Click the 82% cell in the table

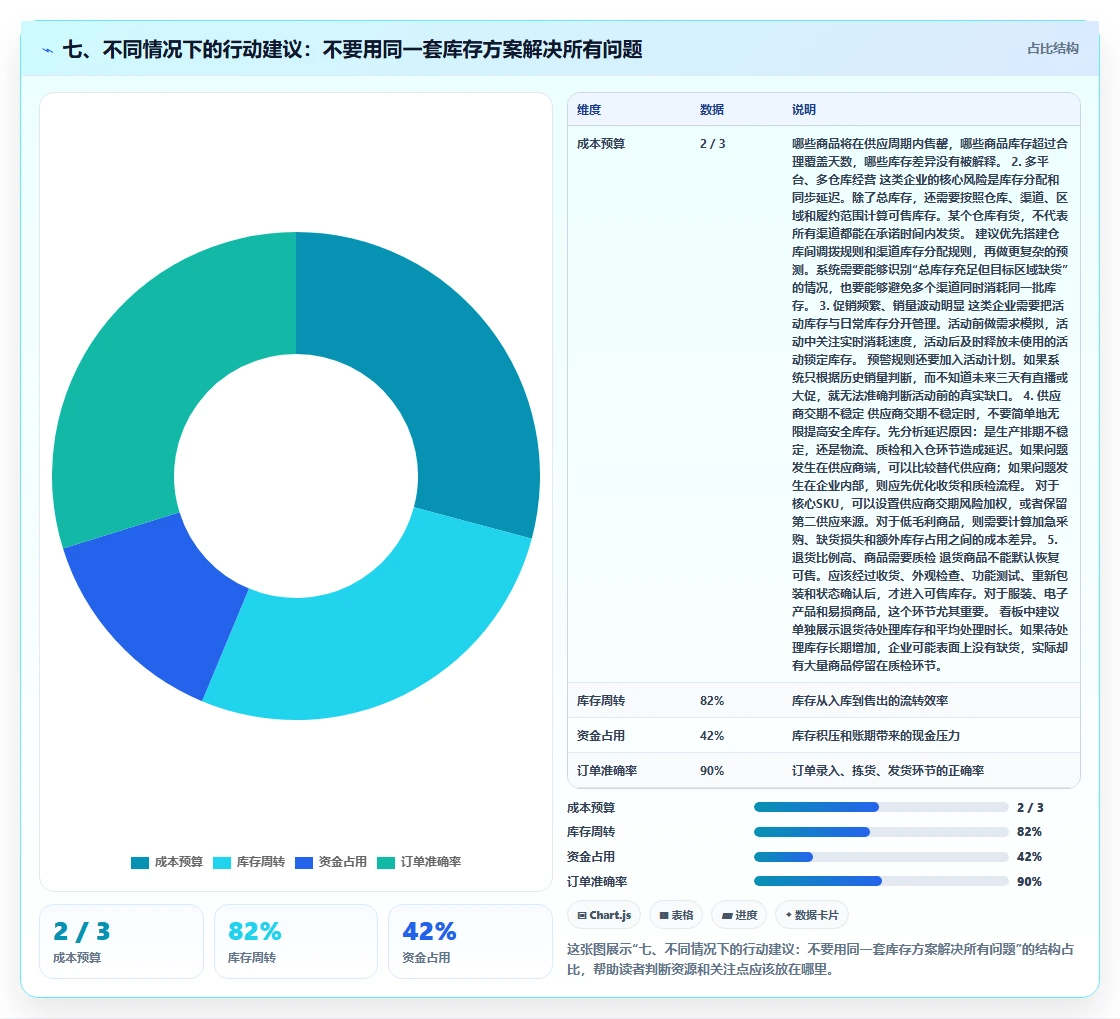click(x=712, y=701)
